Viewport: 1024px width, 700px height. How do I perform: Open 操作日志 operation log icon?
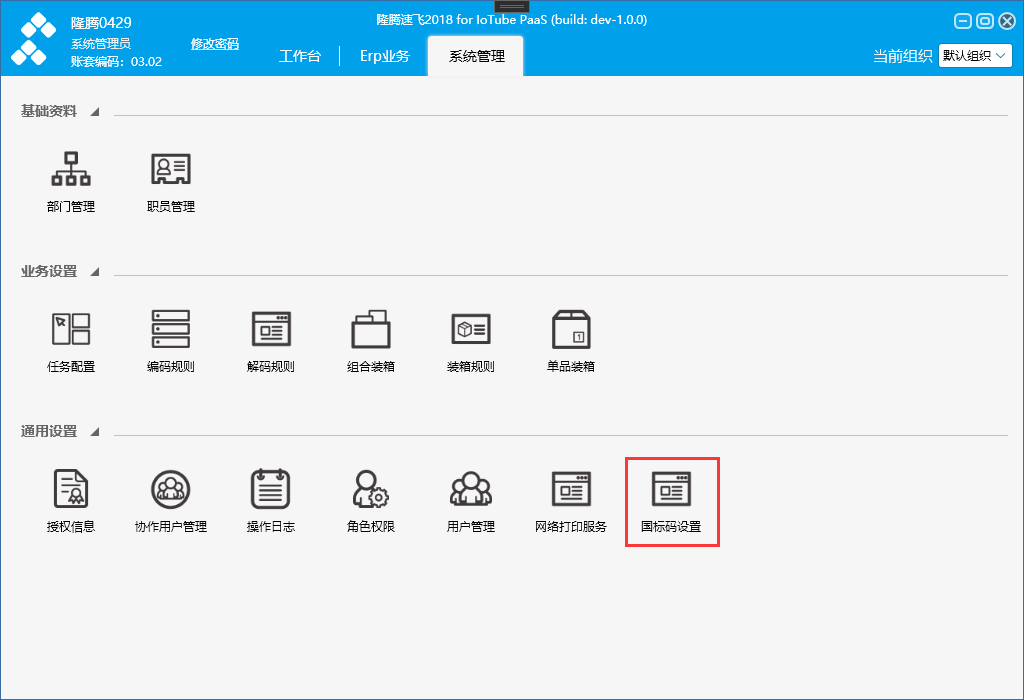(x=271, y=488)
